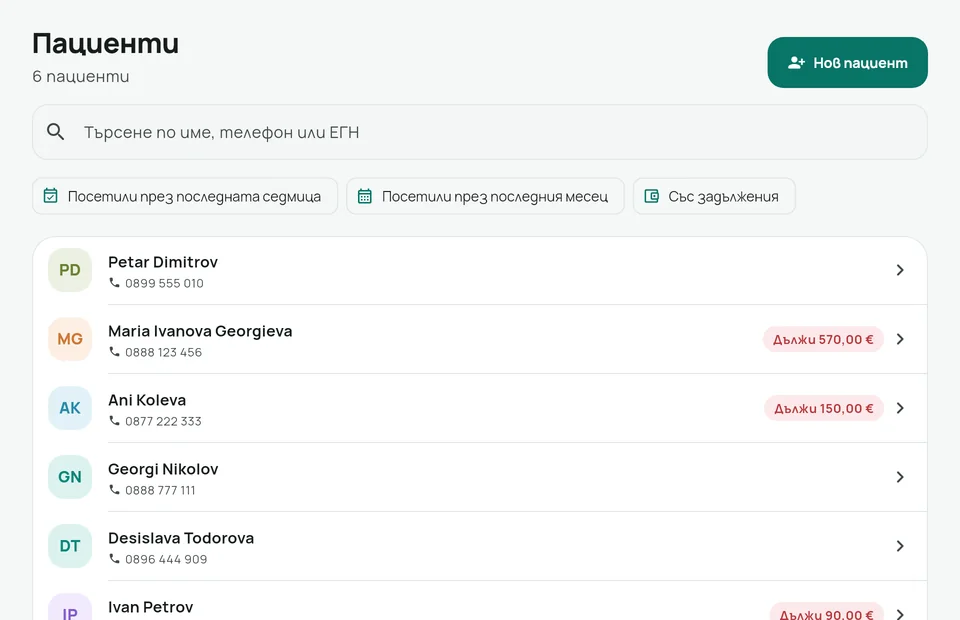
Task: Select the Maria Ivanova Georgieva patient name
Action: click(x=200, y=331)
